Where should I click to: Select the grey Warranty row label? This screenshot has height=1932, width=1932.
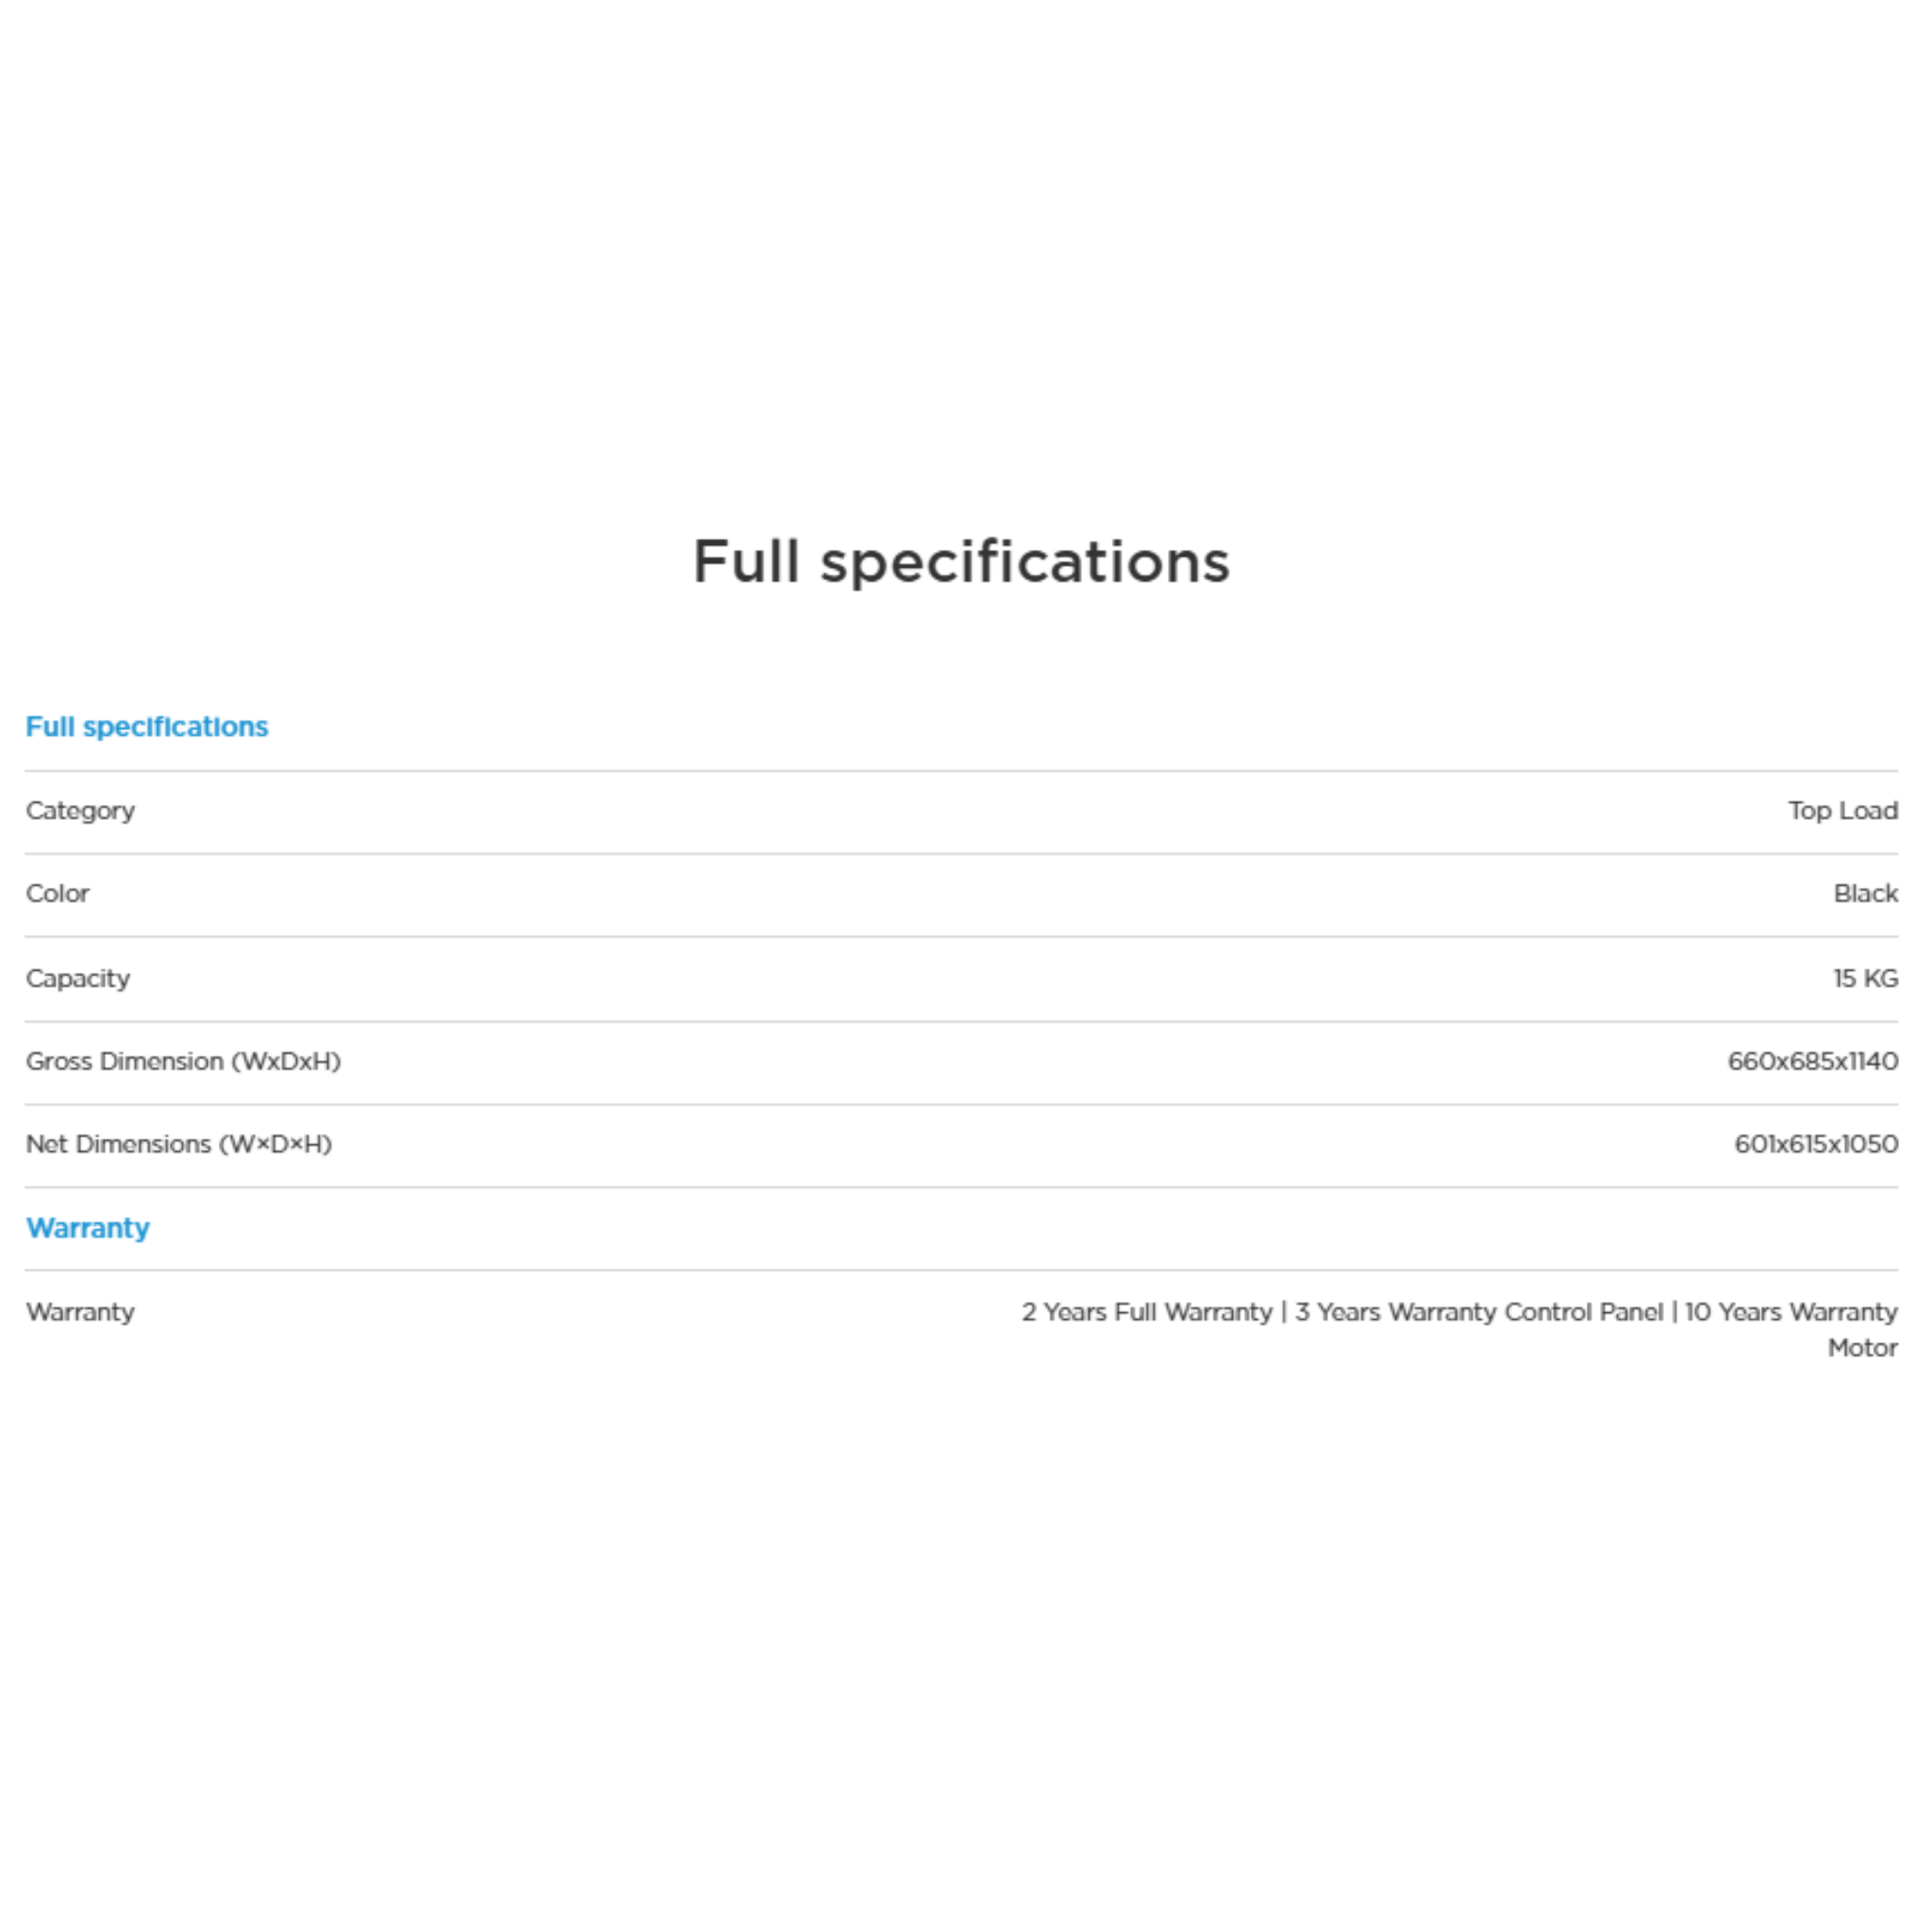pyautogui.click(x=80, y=1312)
